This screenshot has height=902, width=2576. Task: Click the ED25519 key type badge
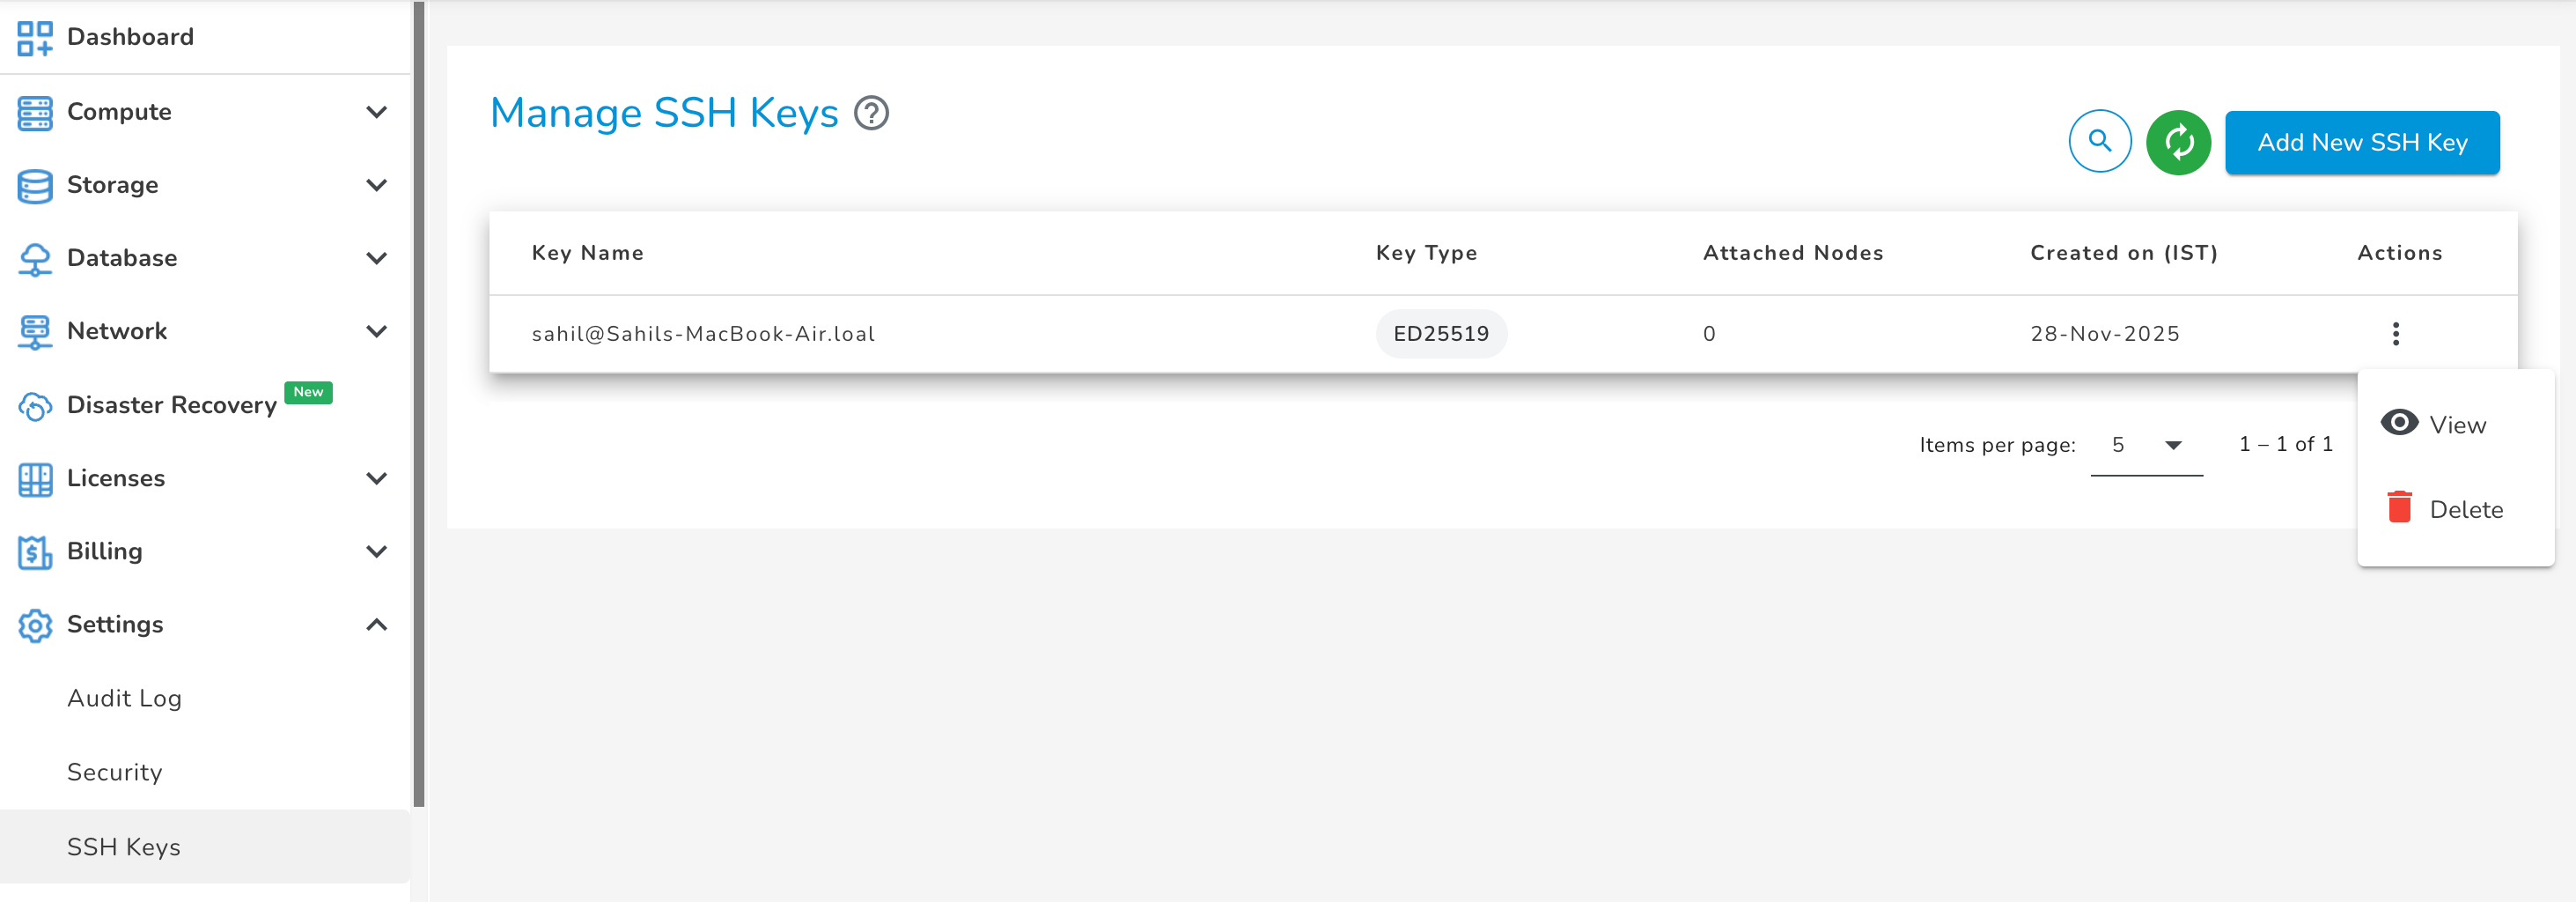click(1440, 334)
